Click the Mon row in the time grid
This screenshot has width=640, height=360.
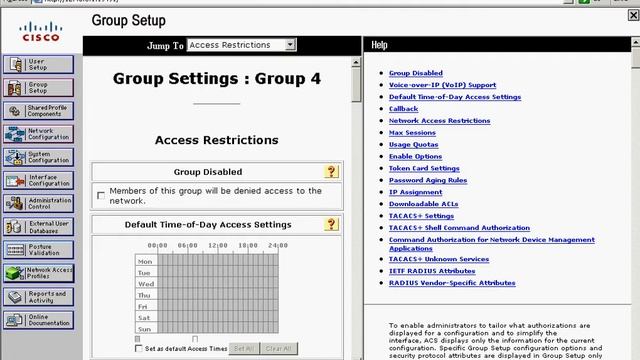point(218,261)
